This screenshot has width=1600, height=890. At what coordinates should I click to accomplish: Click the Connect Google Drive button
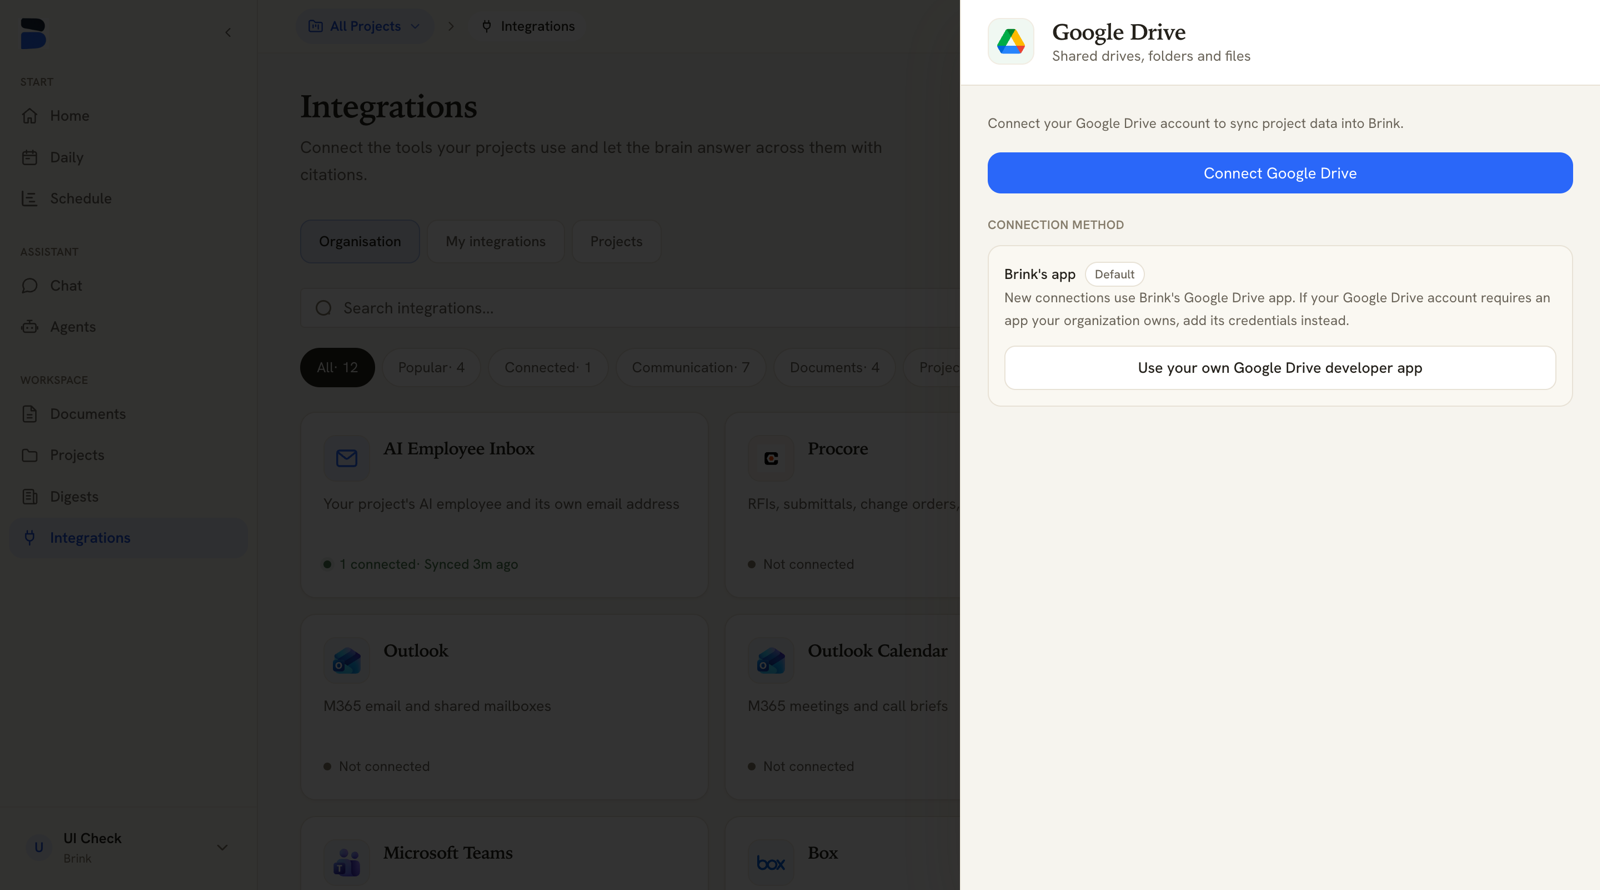(1280, 173)
